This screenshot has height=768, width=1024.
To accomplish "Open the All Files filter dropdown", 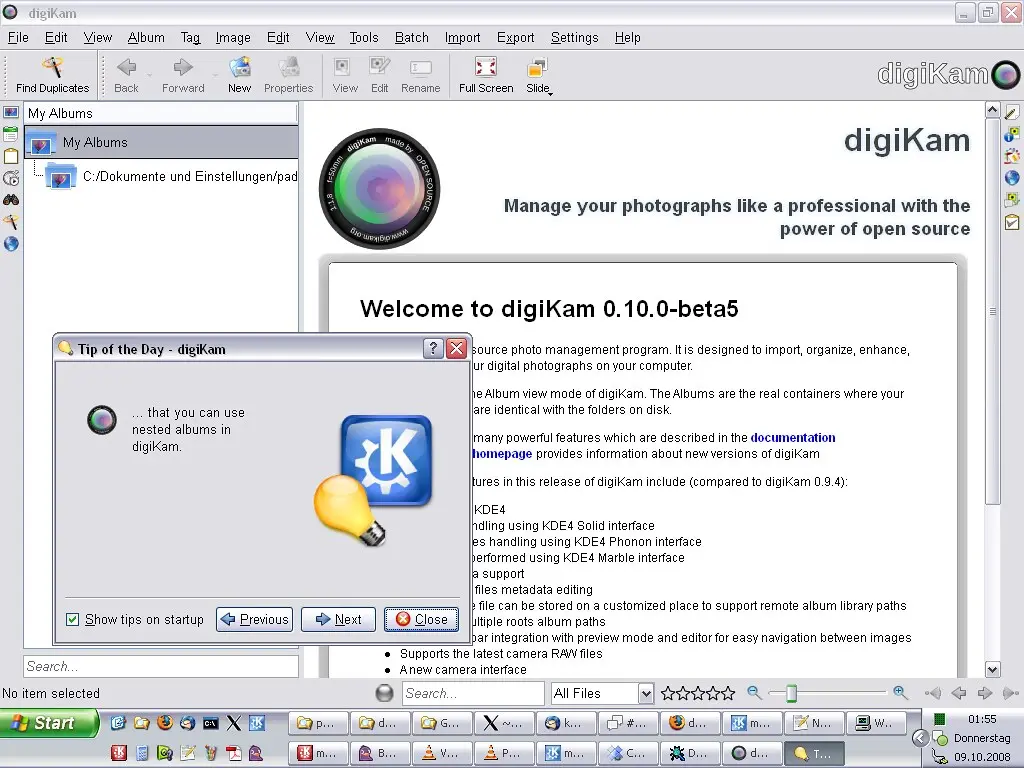I will point(602,693).
